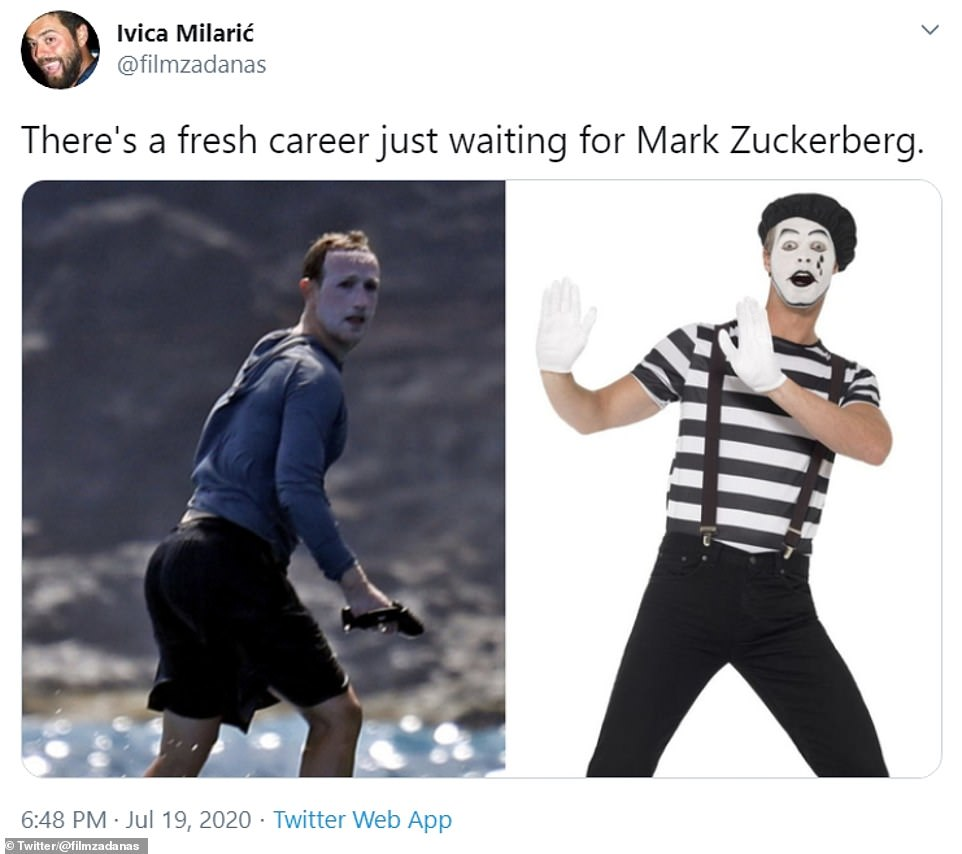
Task: Click the mime's black beret
Action: point(808,224)
